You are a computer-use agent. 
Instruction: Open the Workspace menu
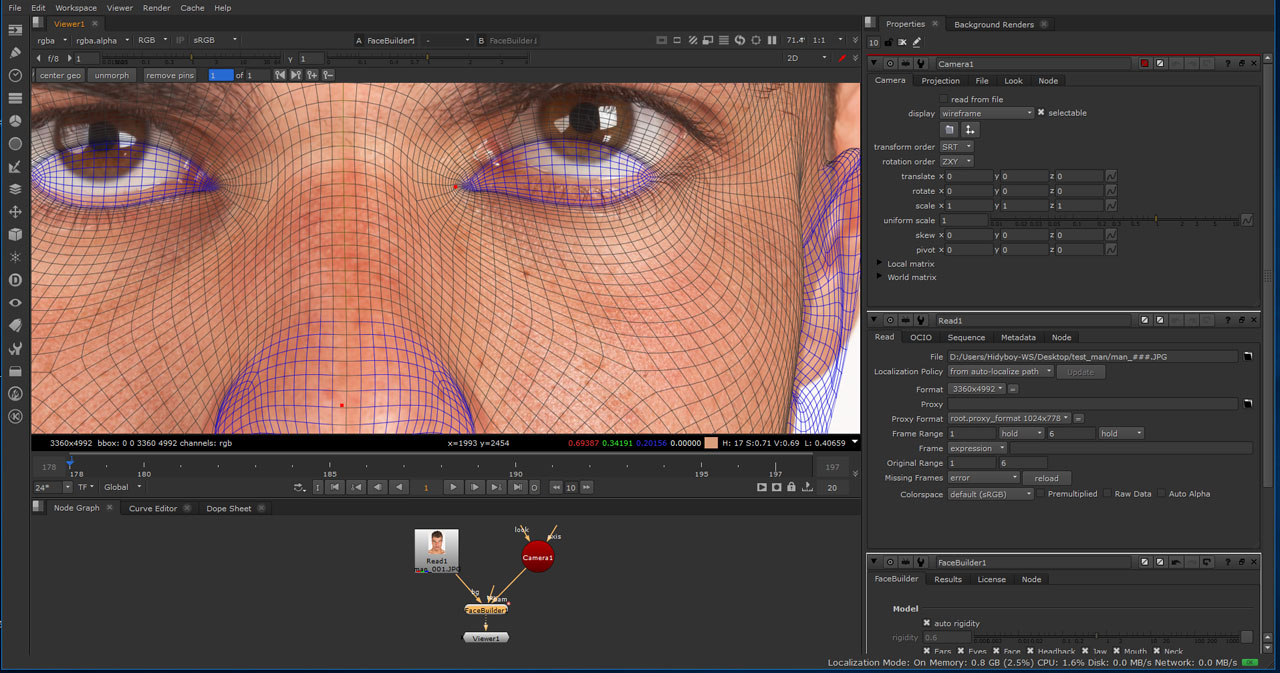76,8
